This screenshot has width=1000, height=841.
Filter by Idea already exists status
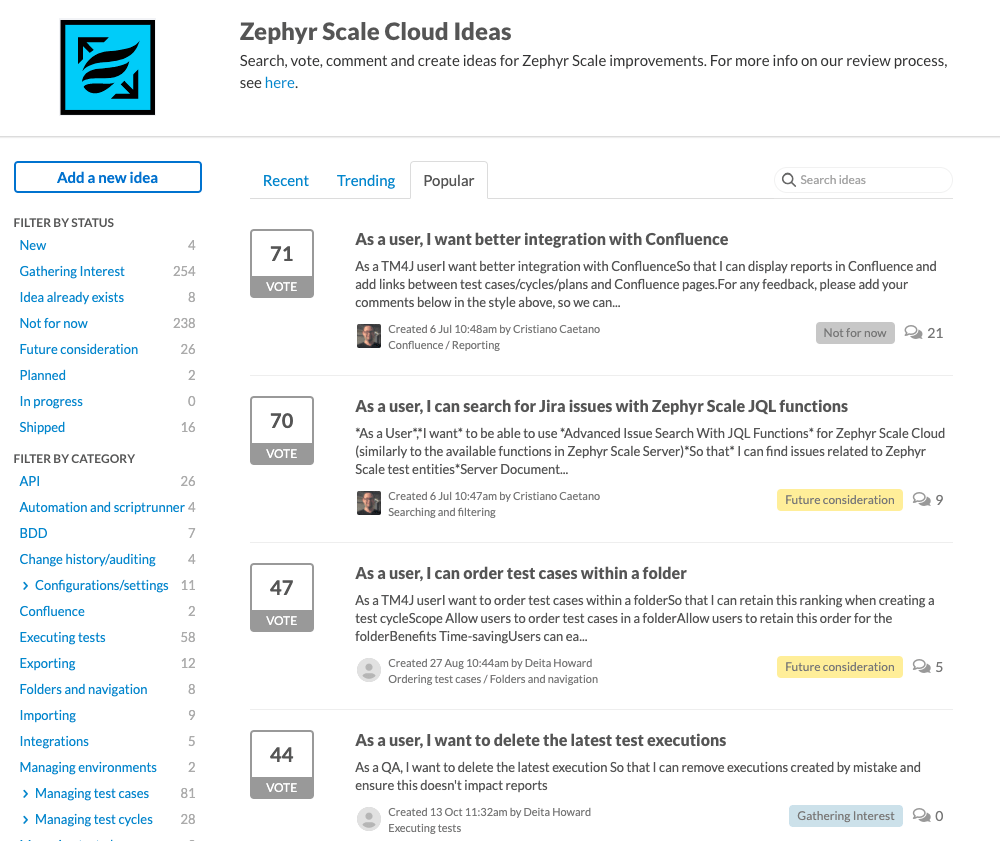tap(71, 297)
